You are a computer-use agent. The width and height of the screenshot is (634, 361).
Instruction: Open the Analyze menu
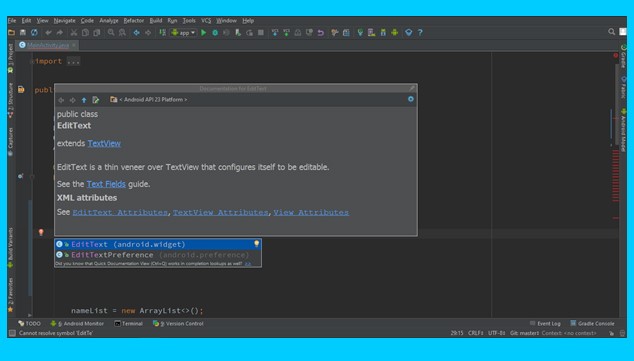[109, 20]
